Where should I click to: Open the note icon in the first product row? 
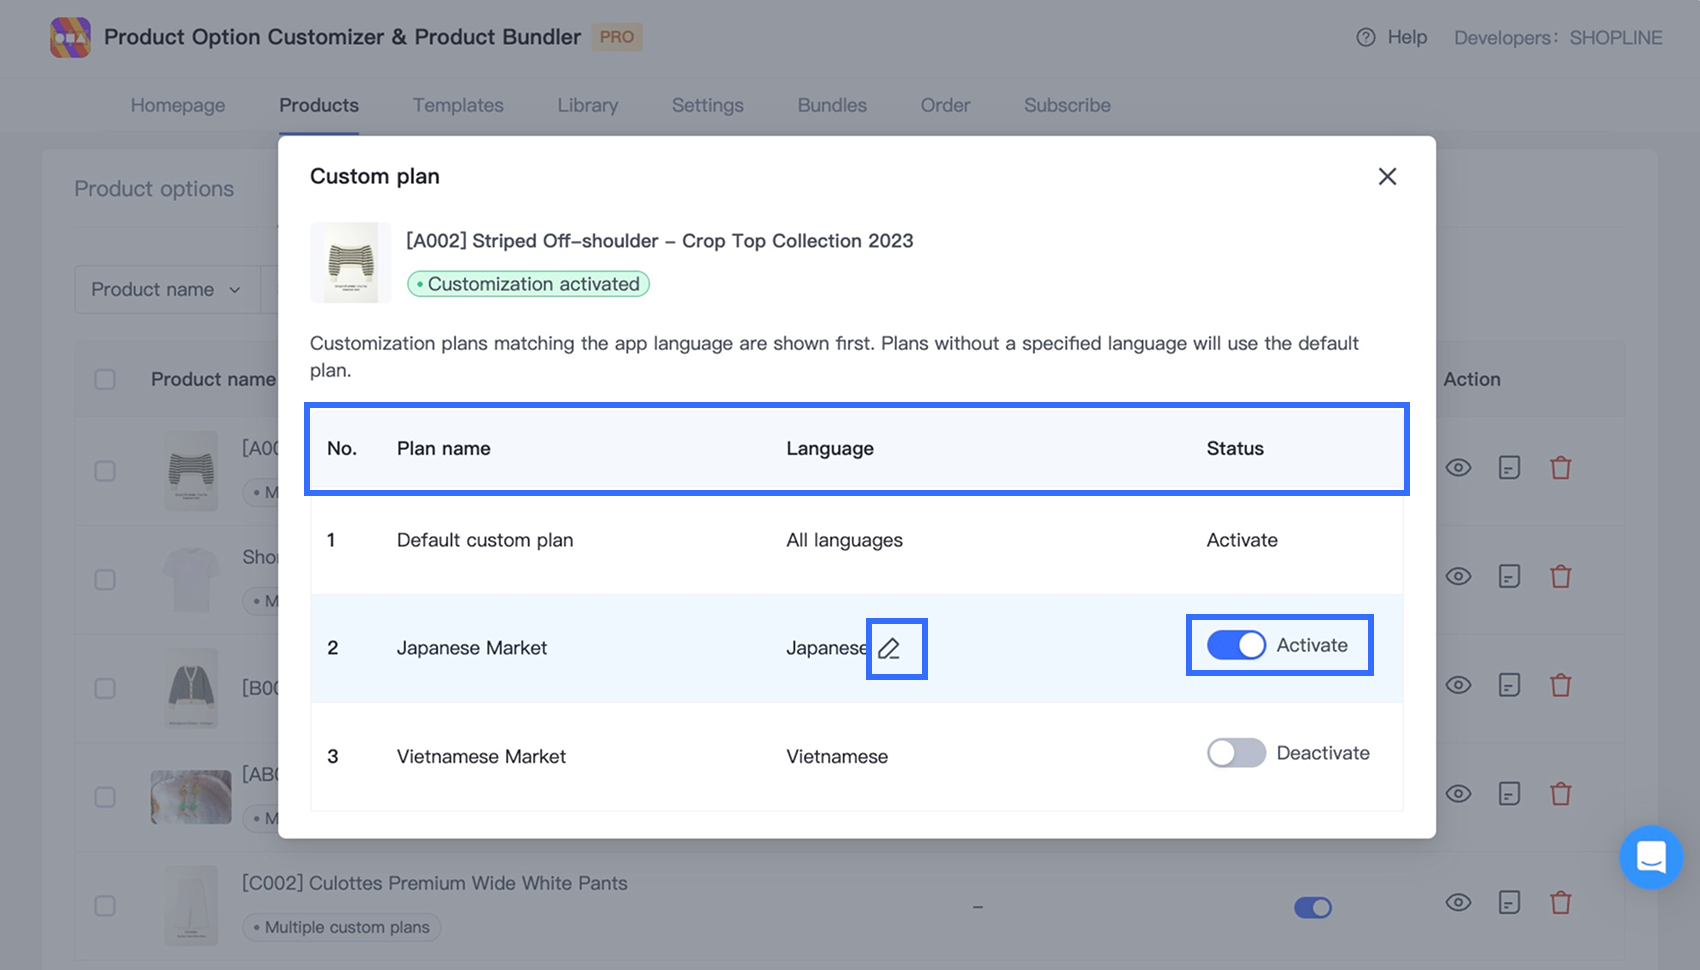pos(1509,467)
